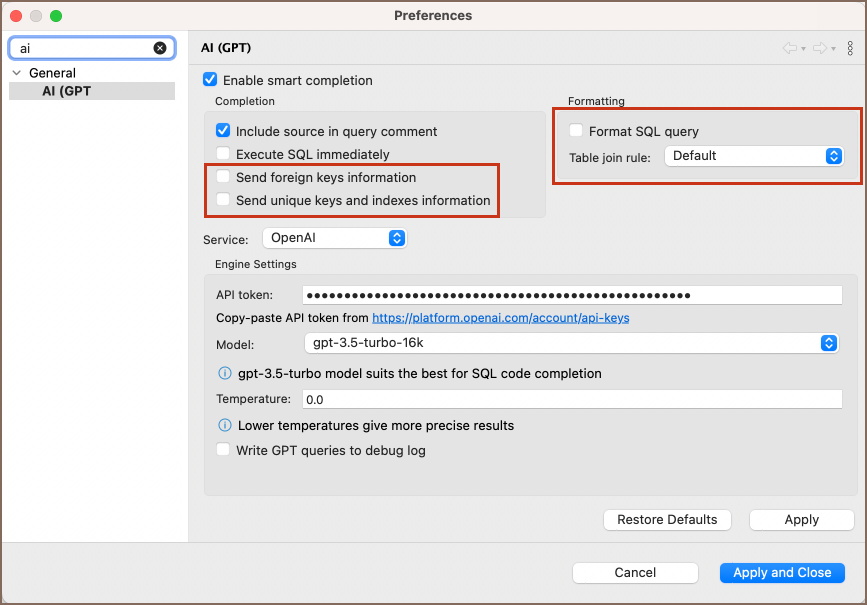Image resolution: width=867 pixels, height=605 pixels.
Task: Open the back history dropdown arrow
Action: pos(803,49)
